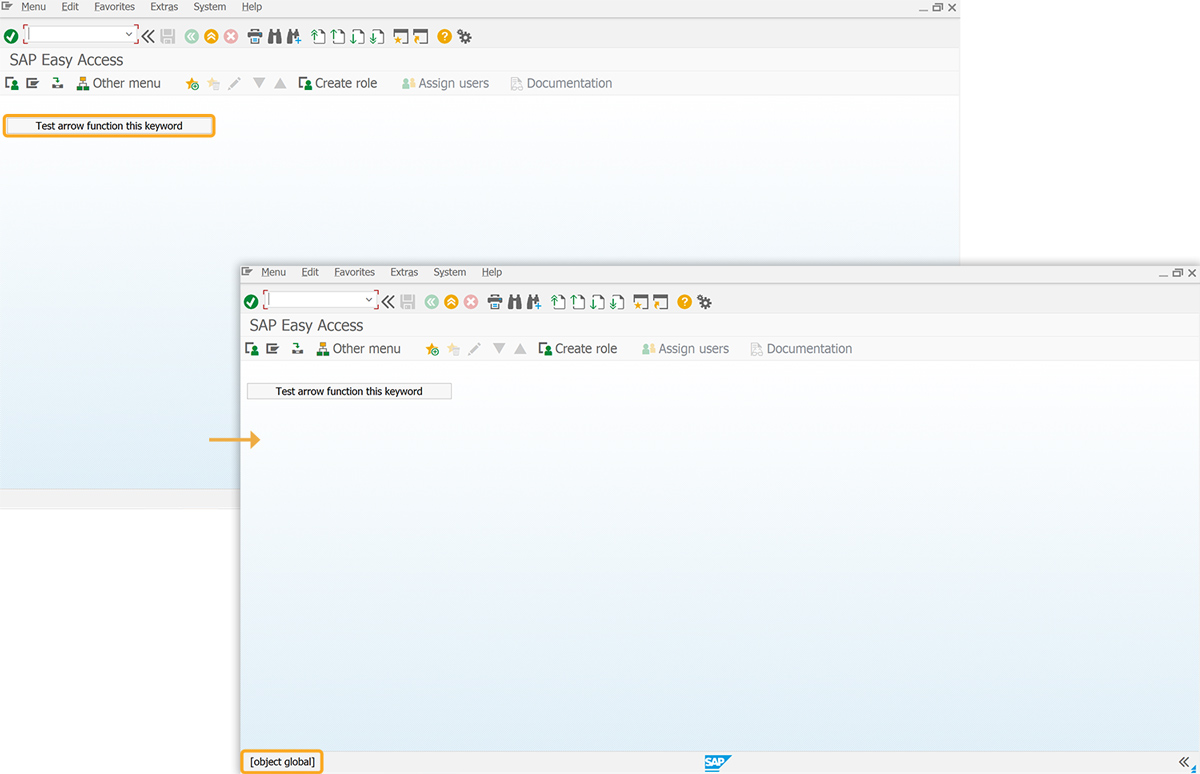This screenshot has width=1200, height=774.
Task: Open command field dropdown in front window
Action: pyautogui.click(x=369, y=300)
